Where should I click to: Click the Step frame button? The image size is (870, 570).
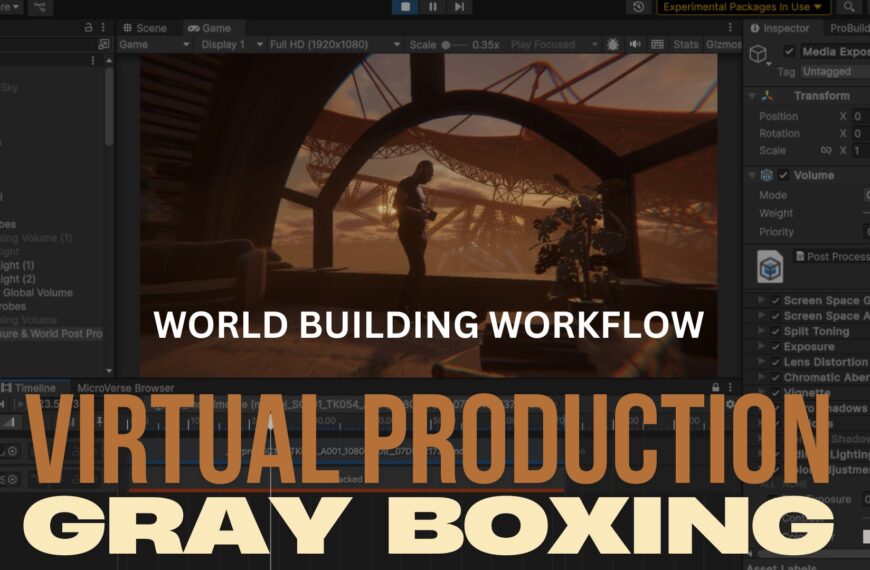[x=458, y=7]
